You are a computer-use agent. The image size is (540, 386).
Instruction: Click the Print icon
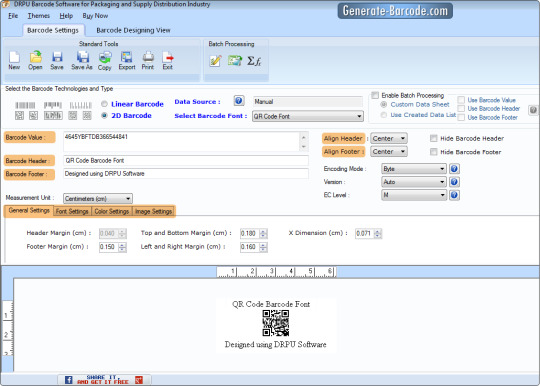(148, 61)
